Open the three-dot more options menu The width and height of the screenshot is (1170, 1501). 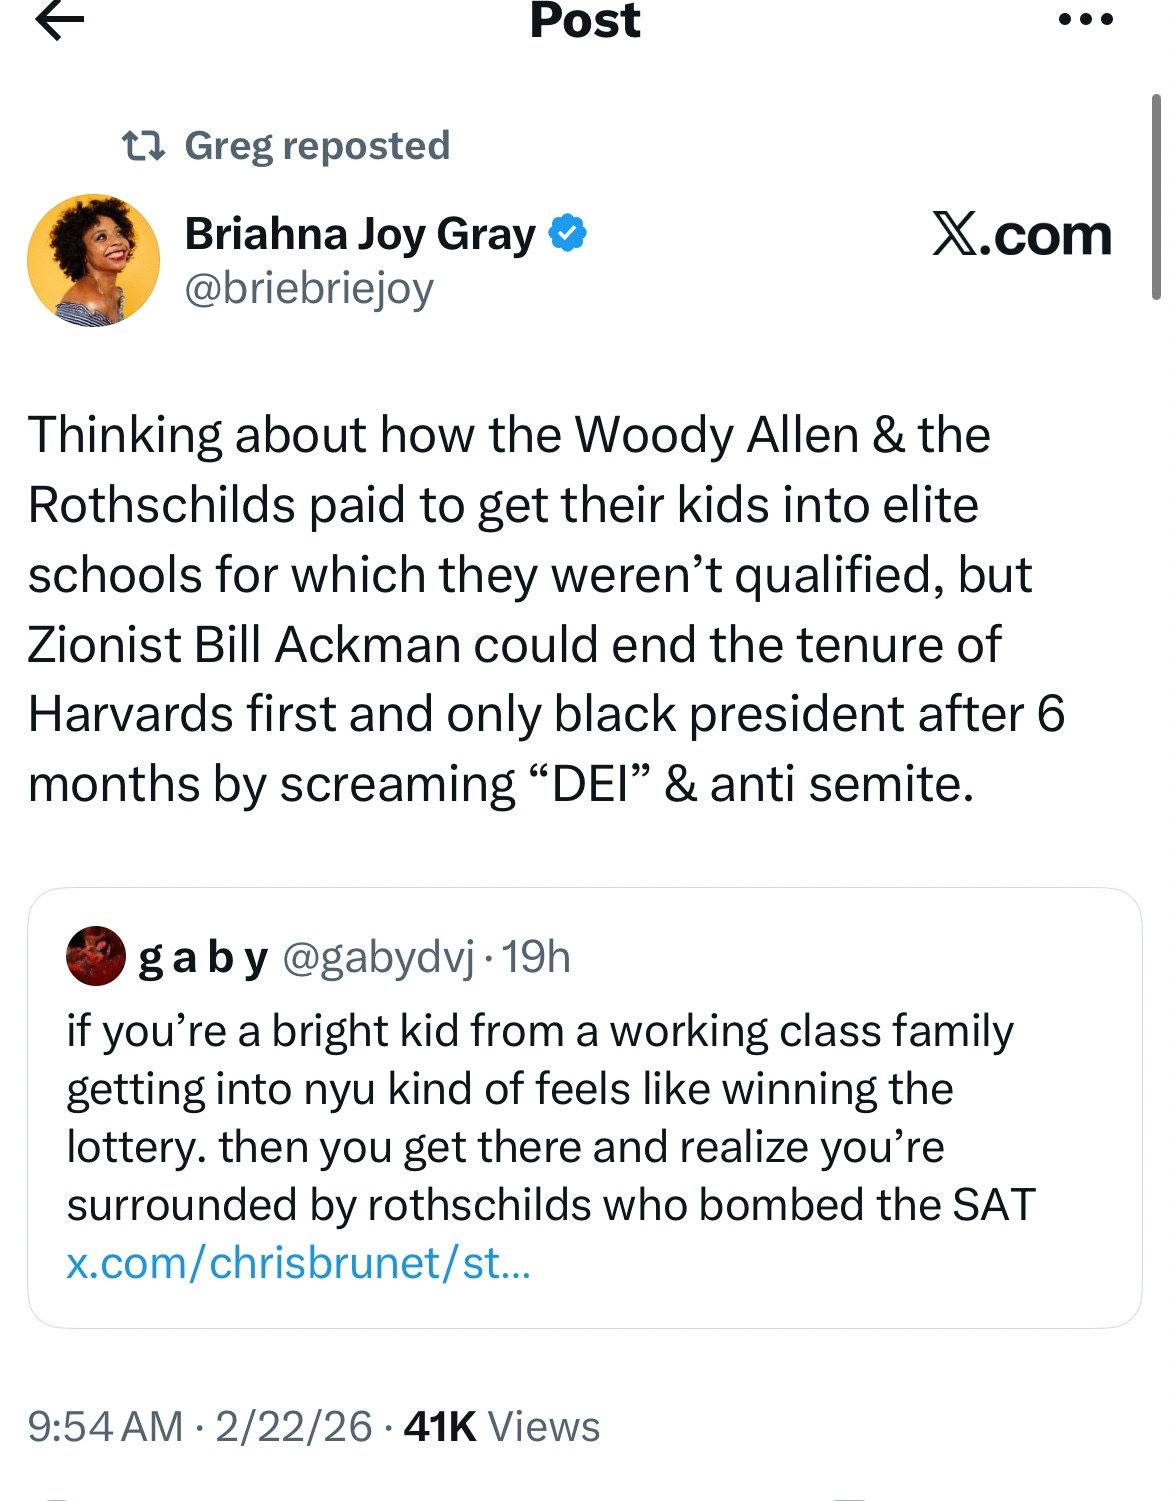(x=1086, y=19)
